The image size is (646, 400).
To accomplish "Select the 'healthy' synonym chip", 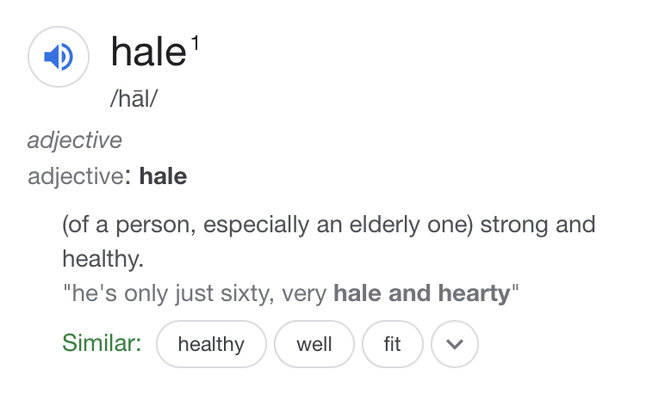I will (x=211, y=344).
